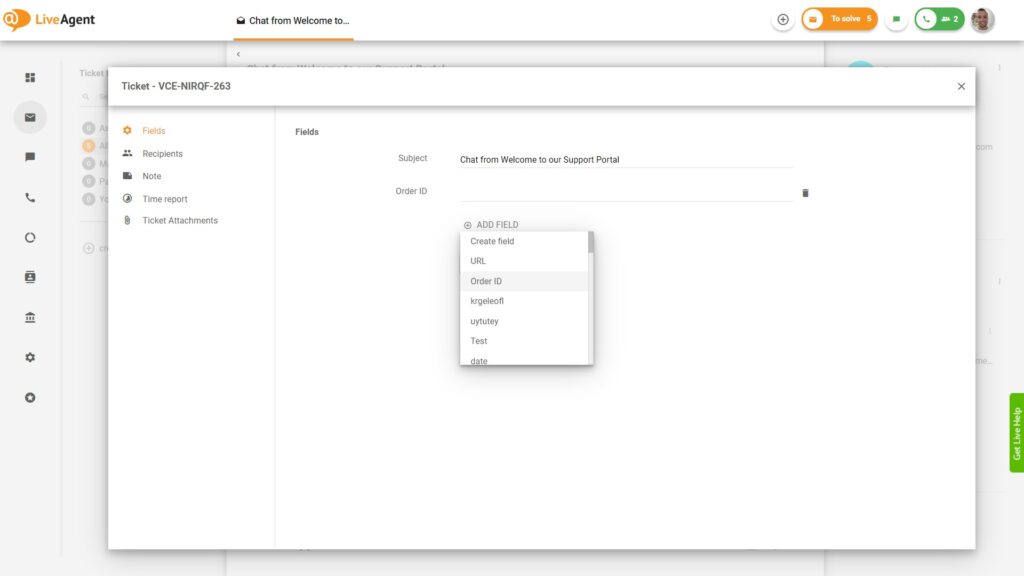
Task: Open the Tickets mail icon in sidebar
Action: tap(30, 118)
